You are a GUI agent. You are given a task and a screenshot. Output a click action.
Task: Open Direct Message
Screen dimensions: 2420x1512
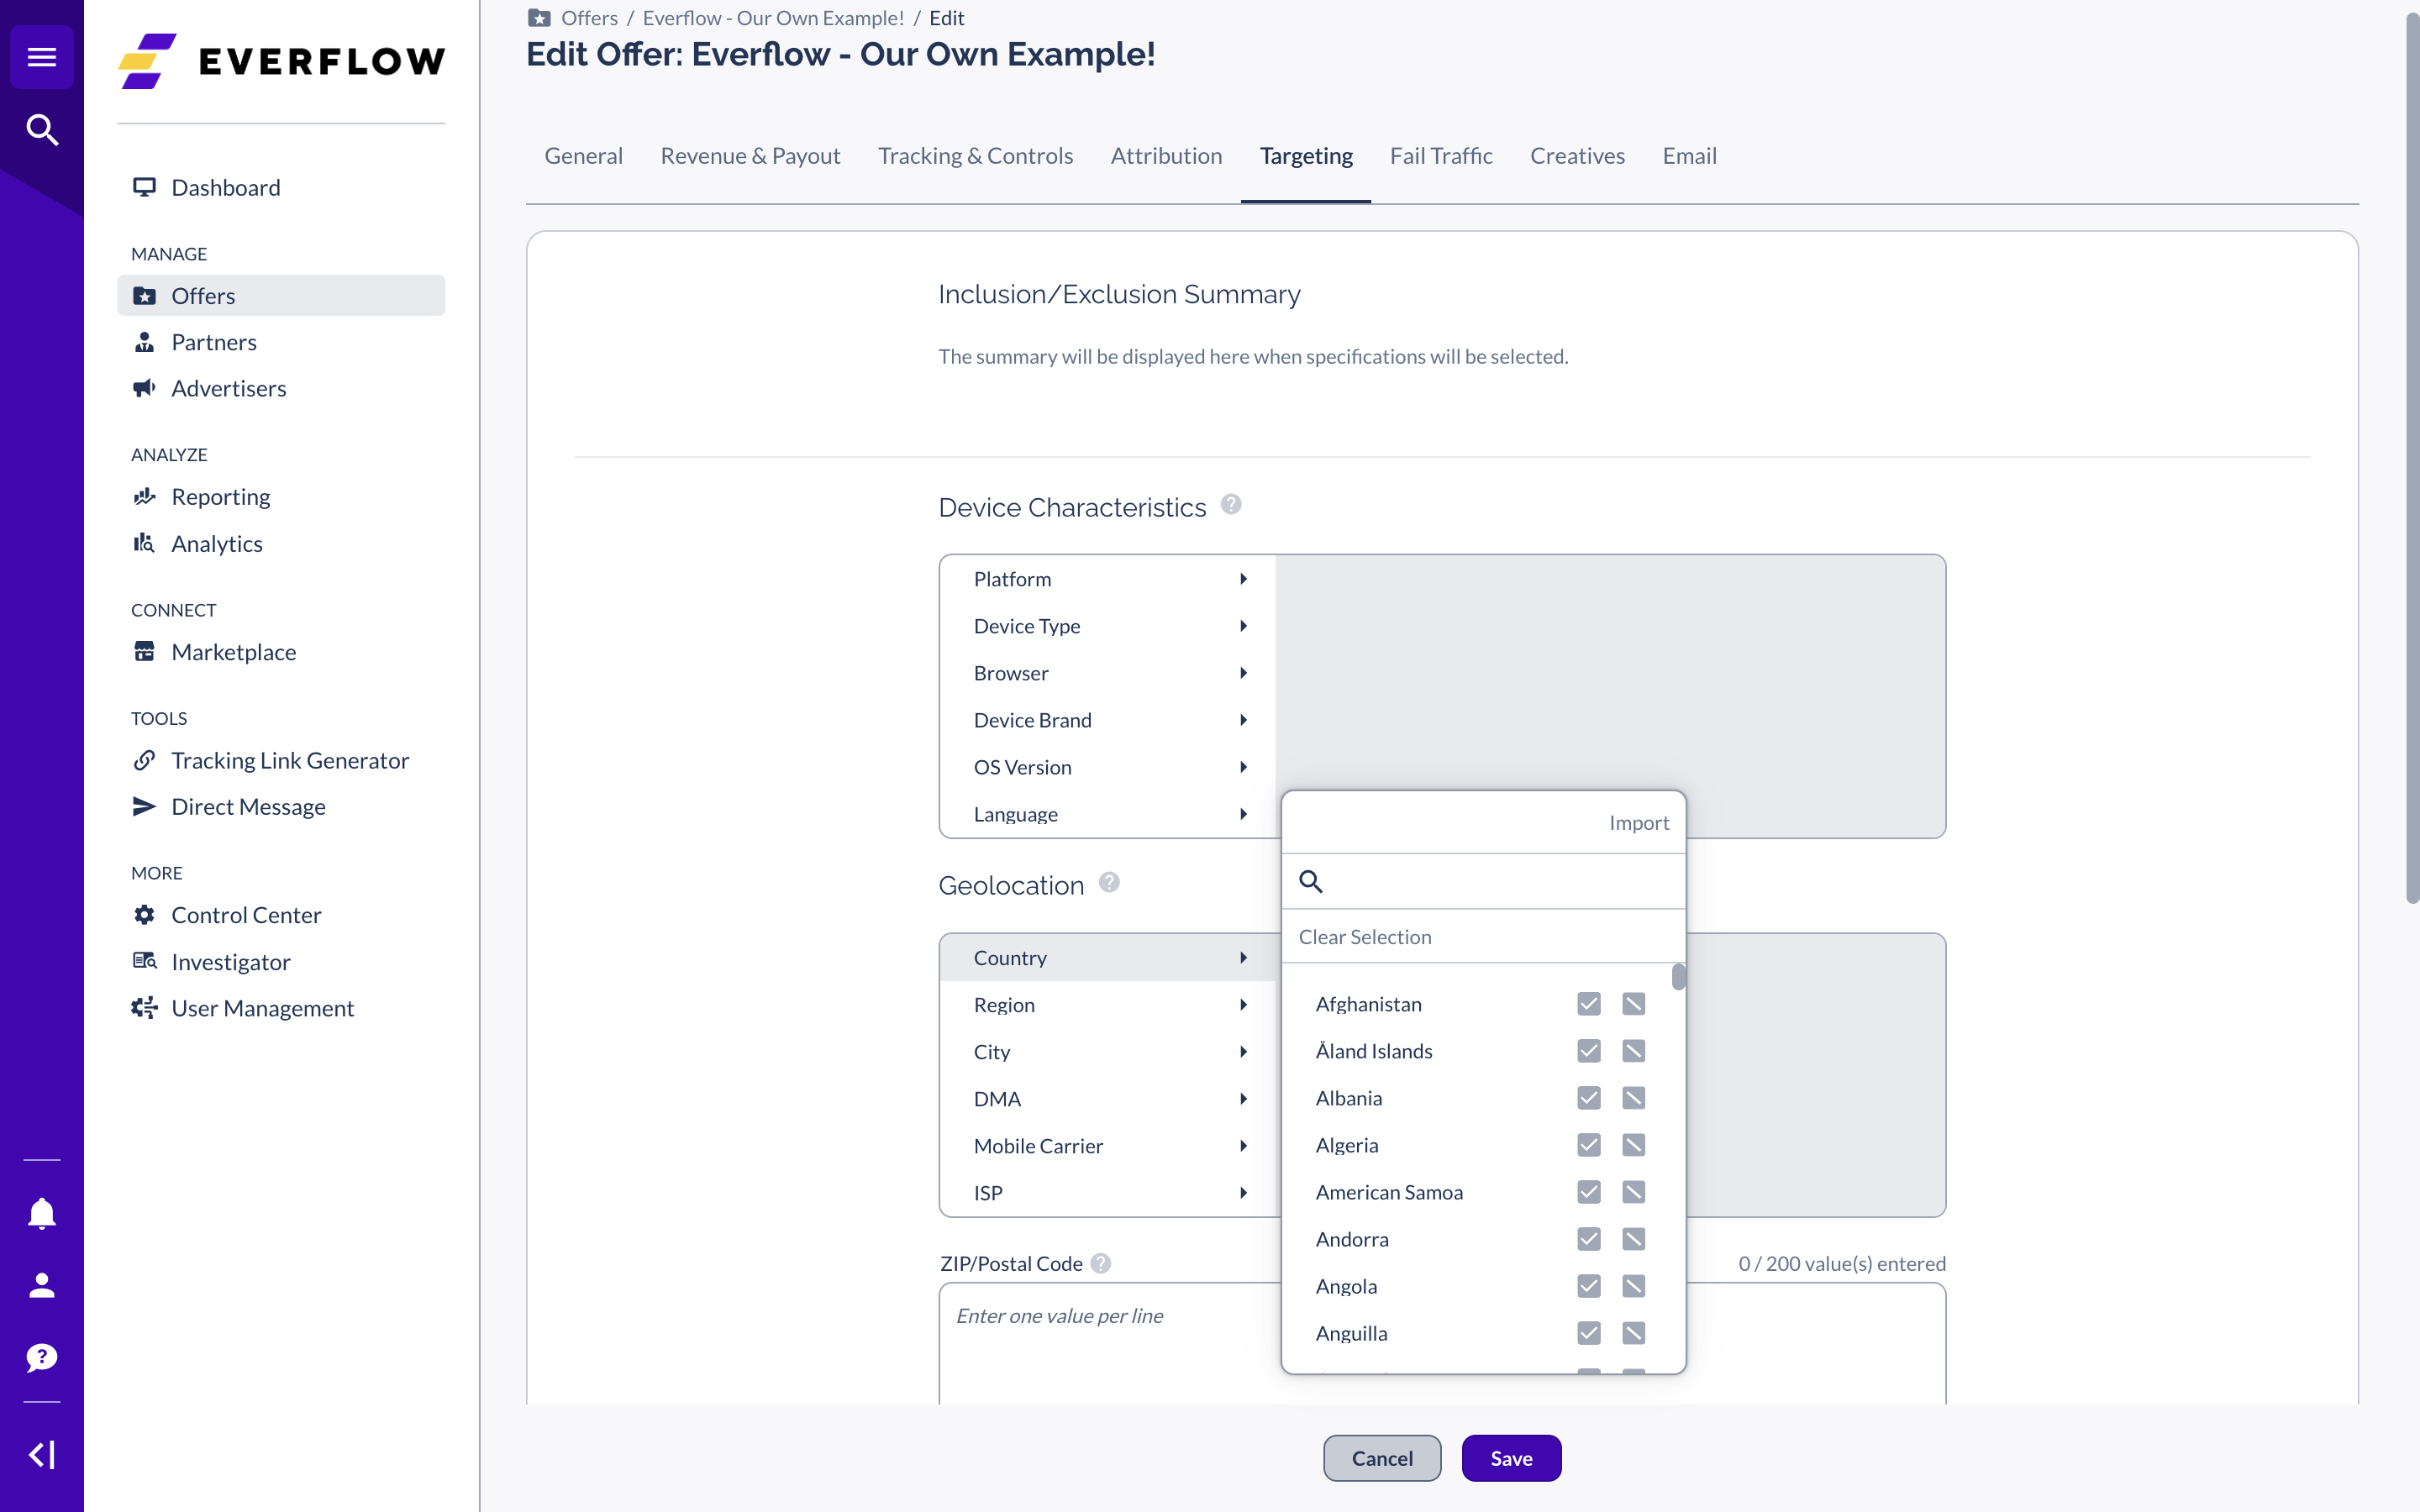(x=248, y=806)
